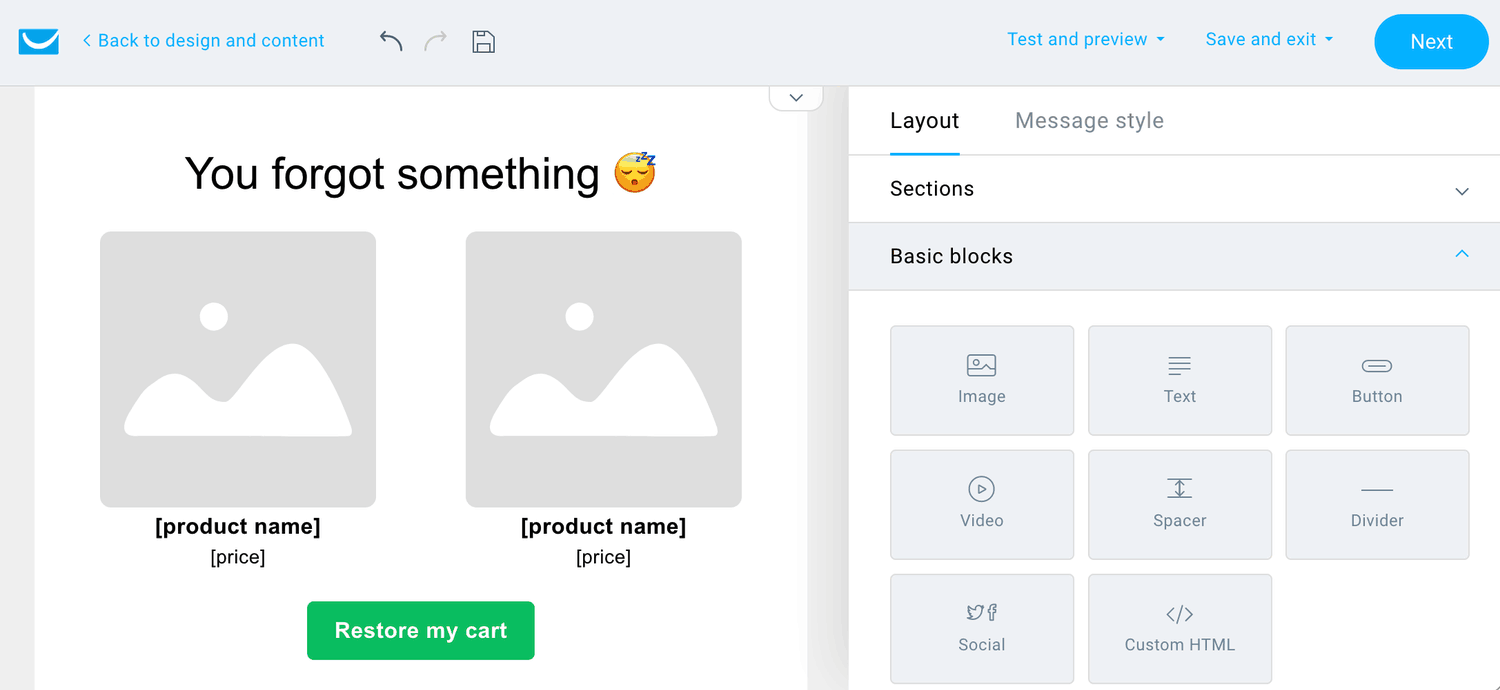The image size is (1500, 690).
Task: Switch to the Message style tab
Action: click(1089, 121)
